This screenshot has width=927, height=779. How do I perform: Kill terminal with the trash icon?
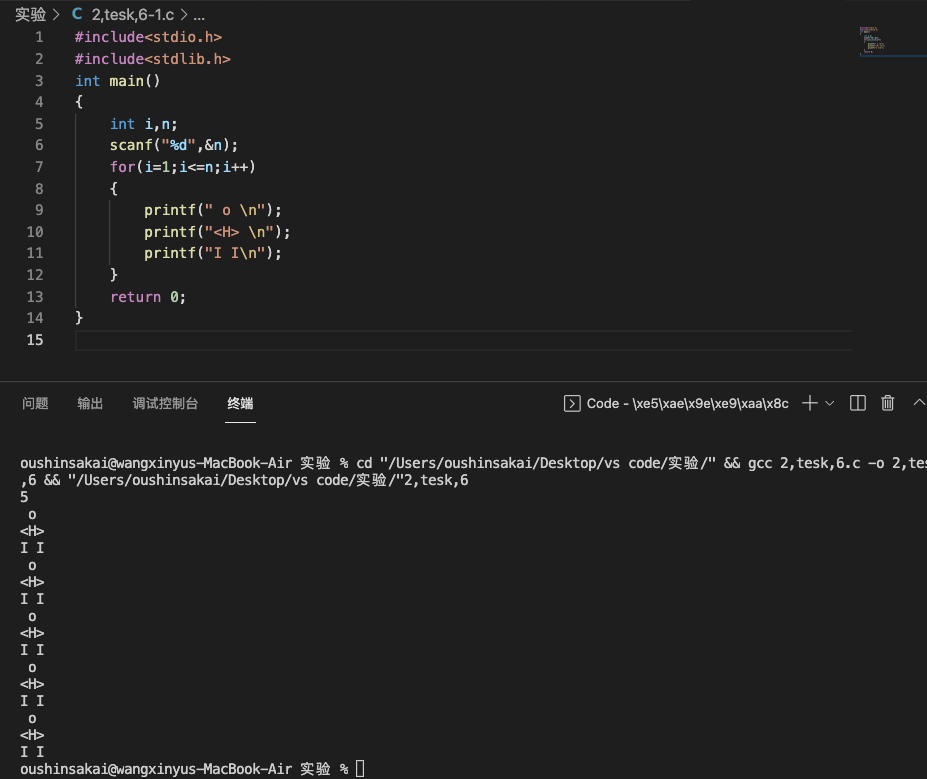point(887,403)
